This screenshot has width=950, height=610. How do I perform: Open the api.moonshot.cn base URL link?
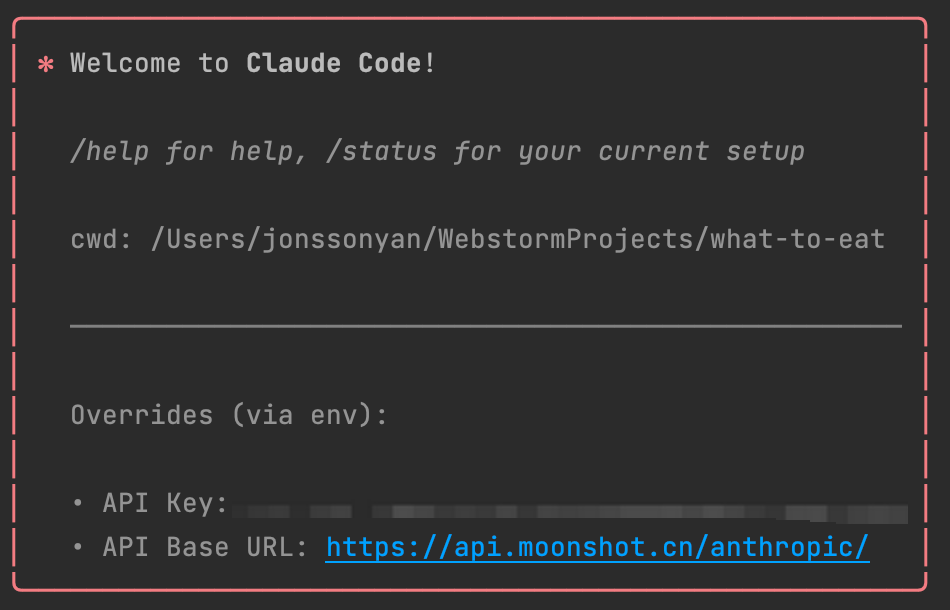pyautogui.click(x=597, y=548)
